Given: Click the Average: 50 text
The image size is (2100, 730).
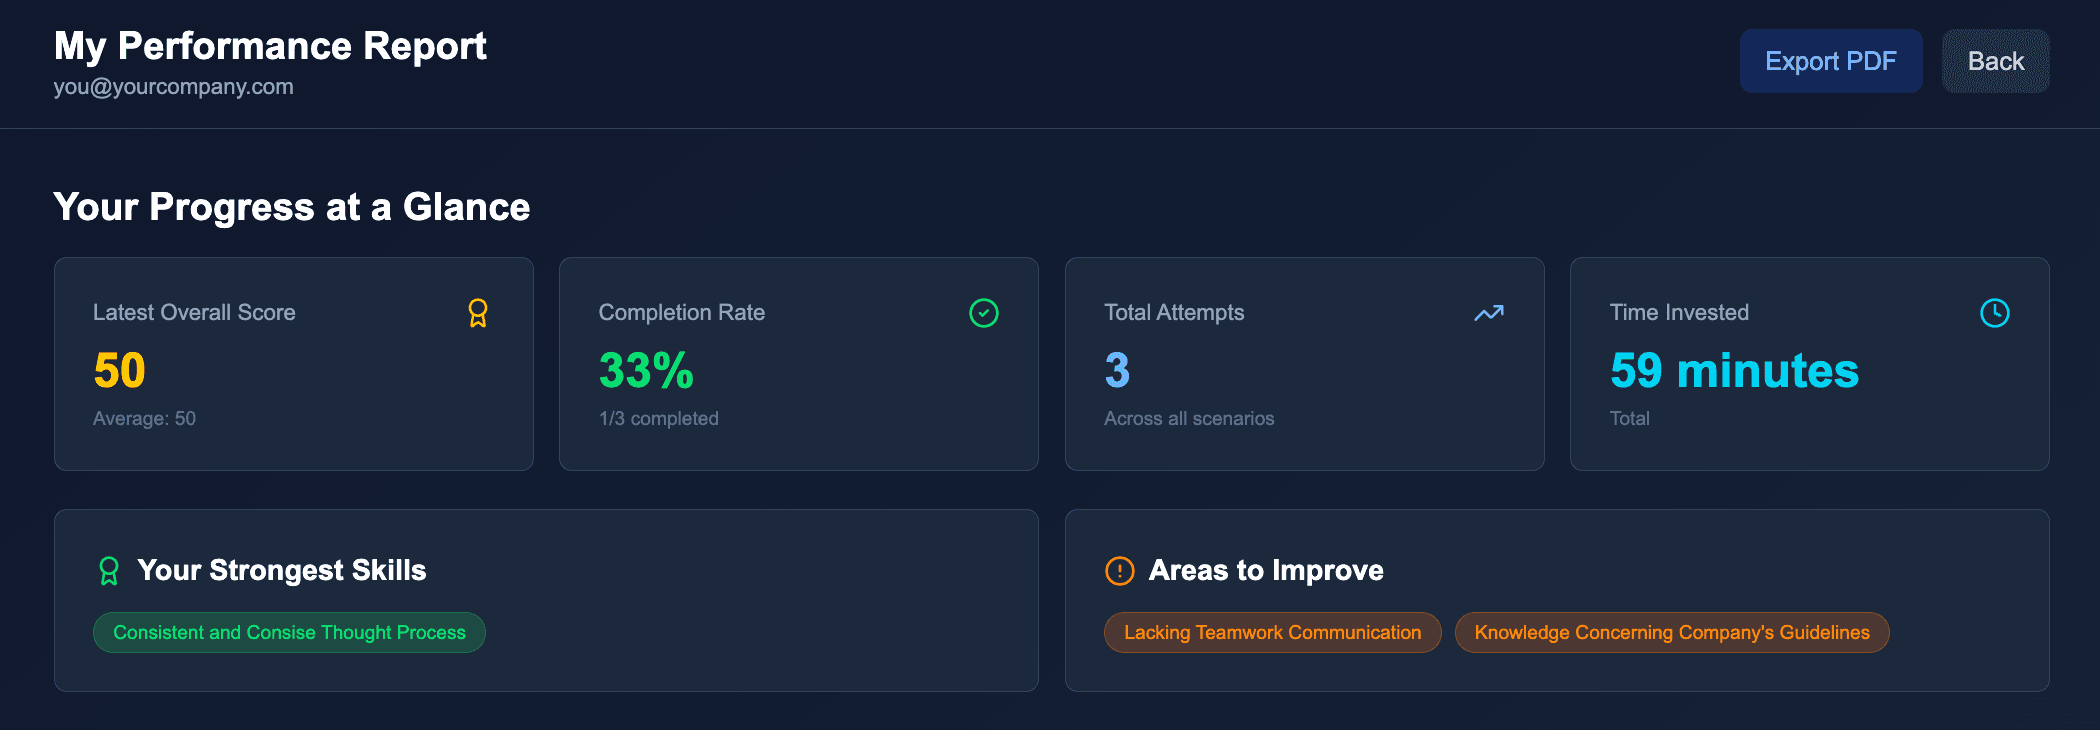Looking at the screenshot, I should [x=144, y=418].
